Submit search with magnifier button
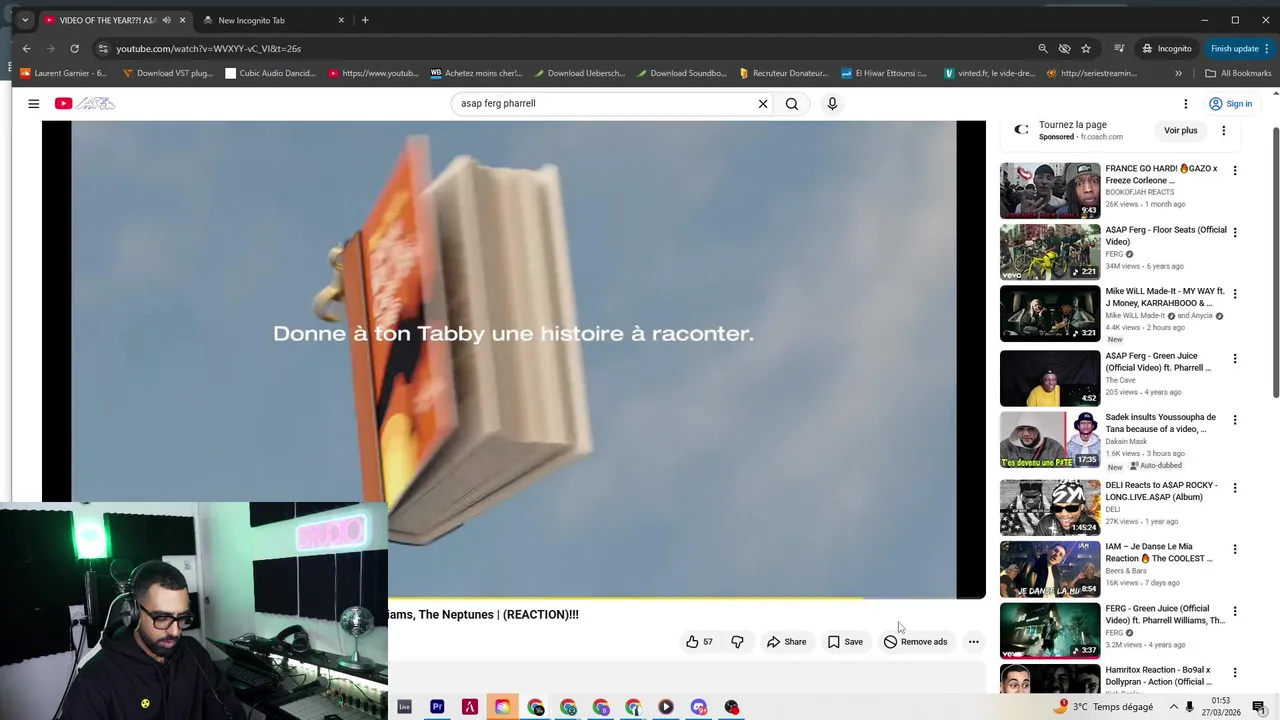This screenshot has width=1280, height=720. pos(792,104)
